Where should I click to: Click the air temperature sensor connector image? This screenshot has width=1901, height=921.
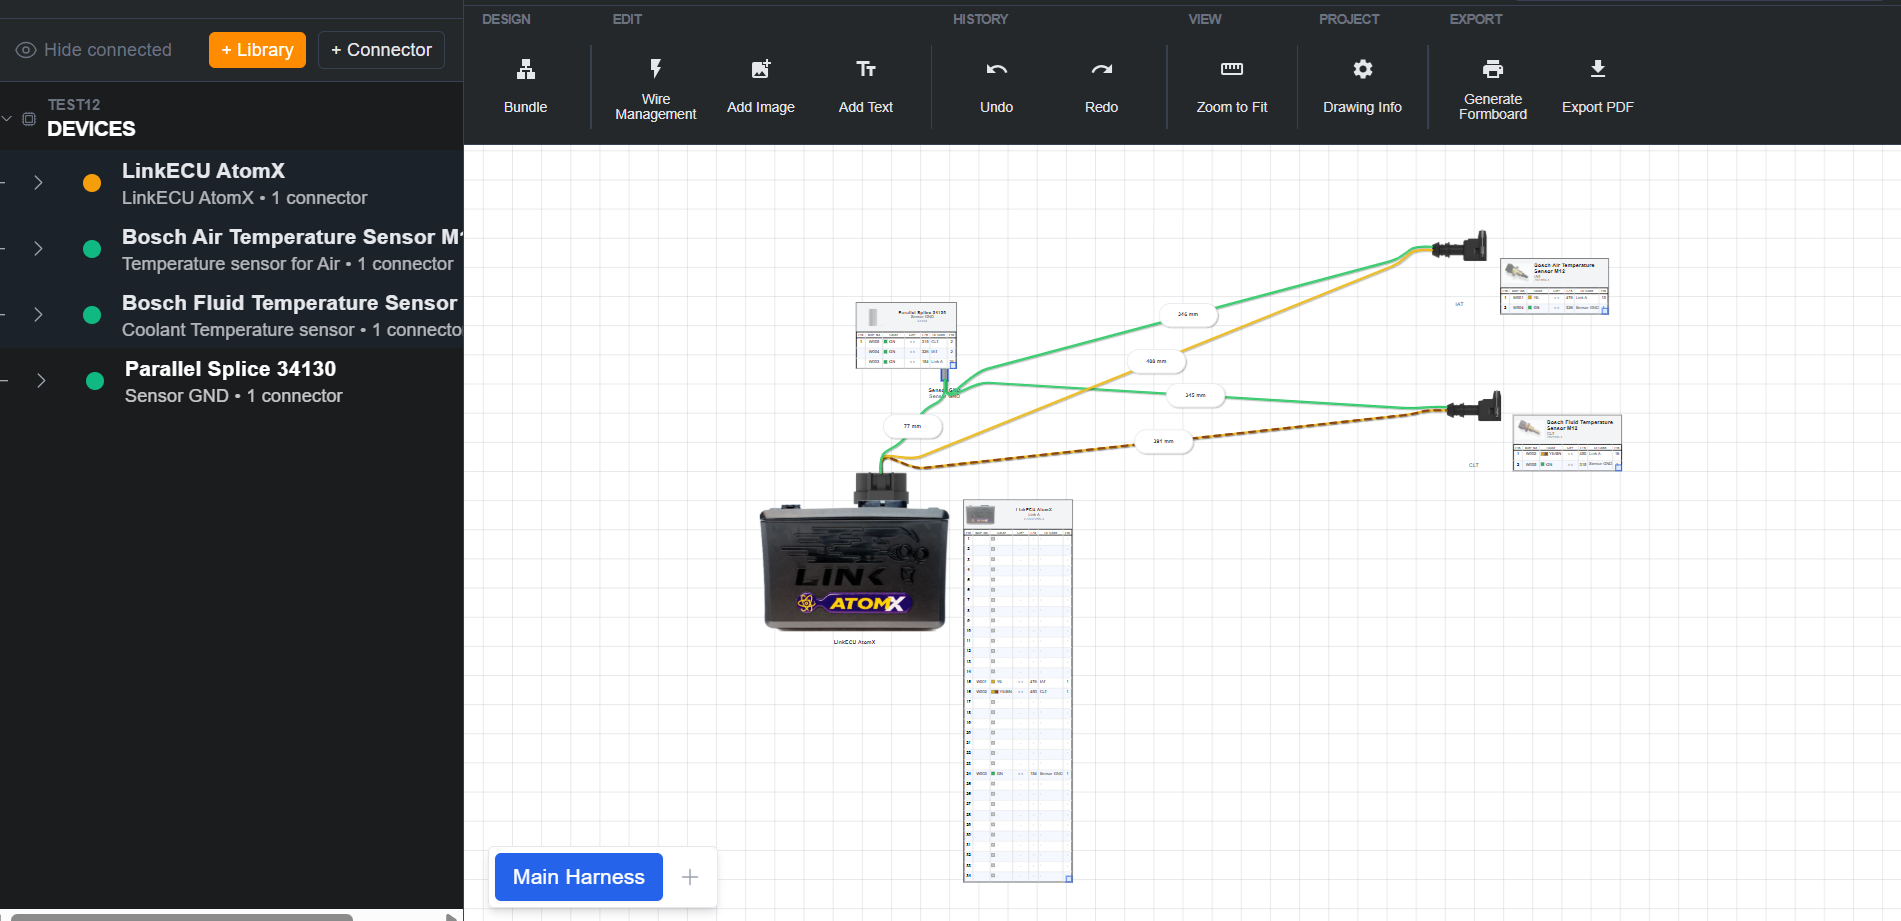[1460, 246]
